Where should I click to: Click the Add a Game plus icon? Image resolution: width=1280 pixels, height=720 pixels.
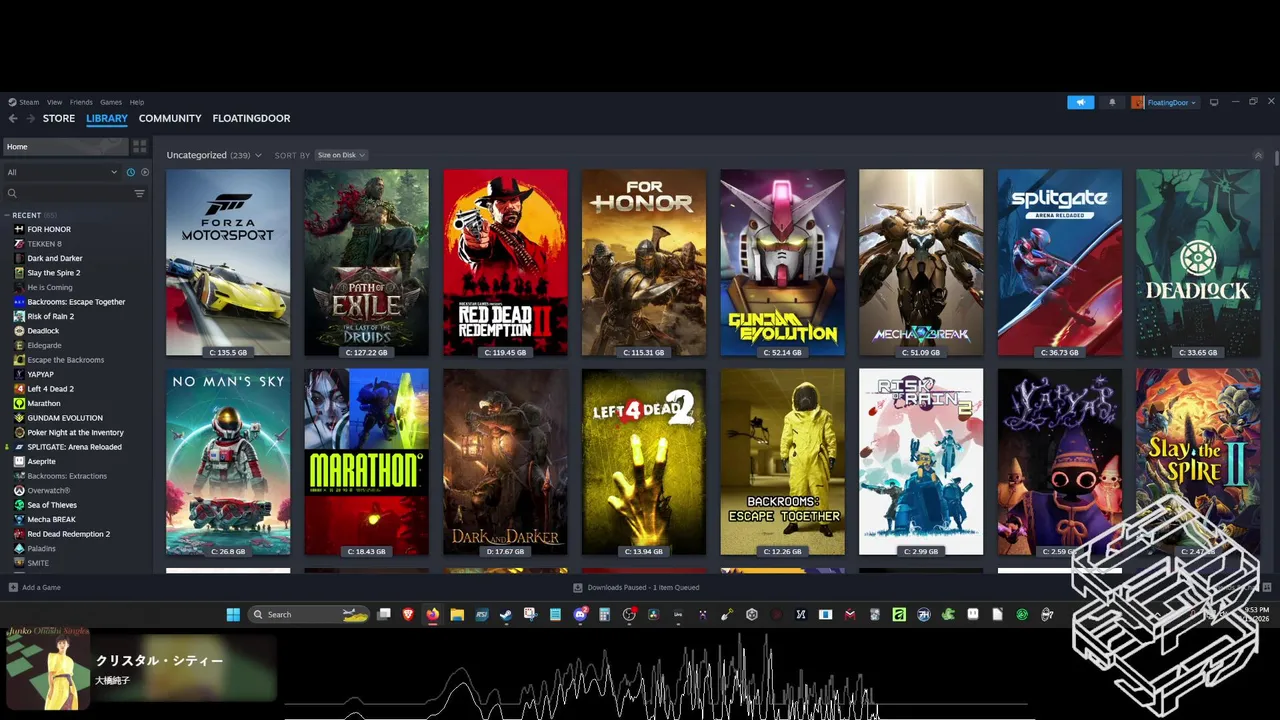pyautogui.click(x=12, y=587)
